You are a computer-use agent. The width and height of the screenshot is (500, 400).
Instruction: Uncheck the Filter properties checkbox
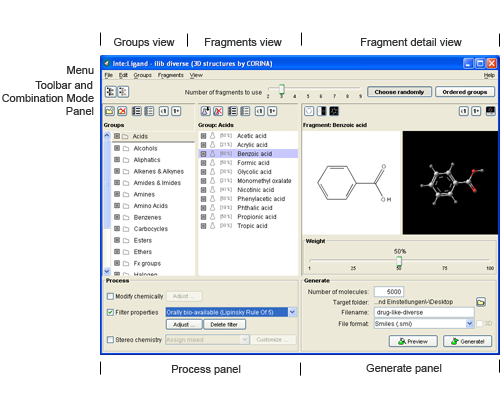pos(110,312)
